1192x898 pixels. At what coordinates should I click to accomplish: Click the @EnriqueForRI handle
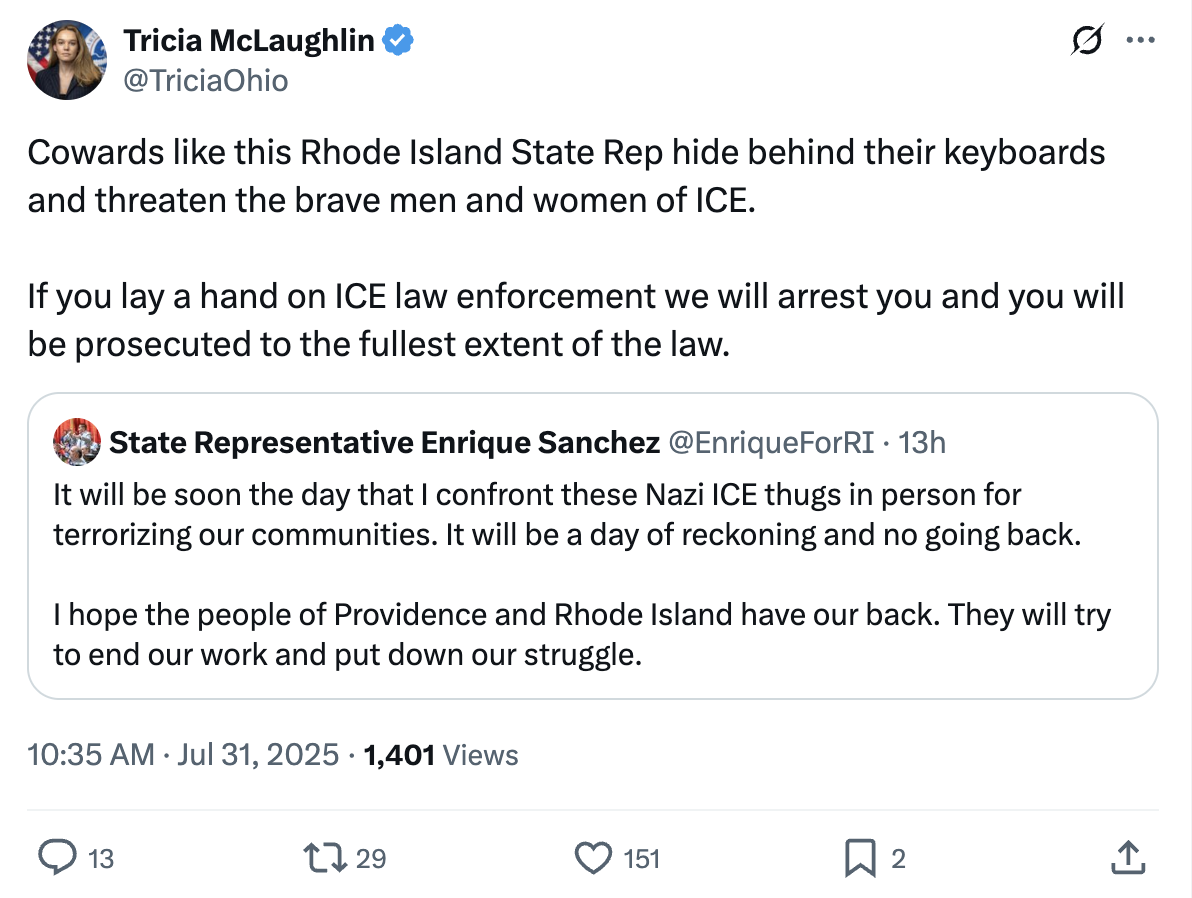tap(771, 442)
